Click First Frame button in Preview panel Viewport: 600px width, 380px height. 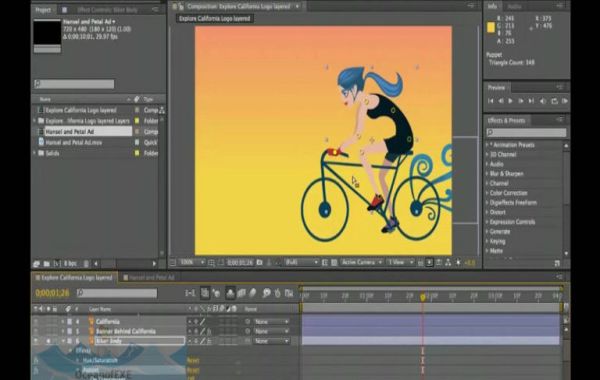point(491,101)
